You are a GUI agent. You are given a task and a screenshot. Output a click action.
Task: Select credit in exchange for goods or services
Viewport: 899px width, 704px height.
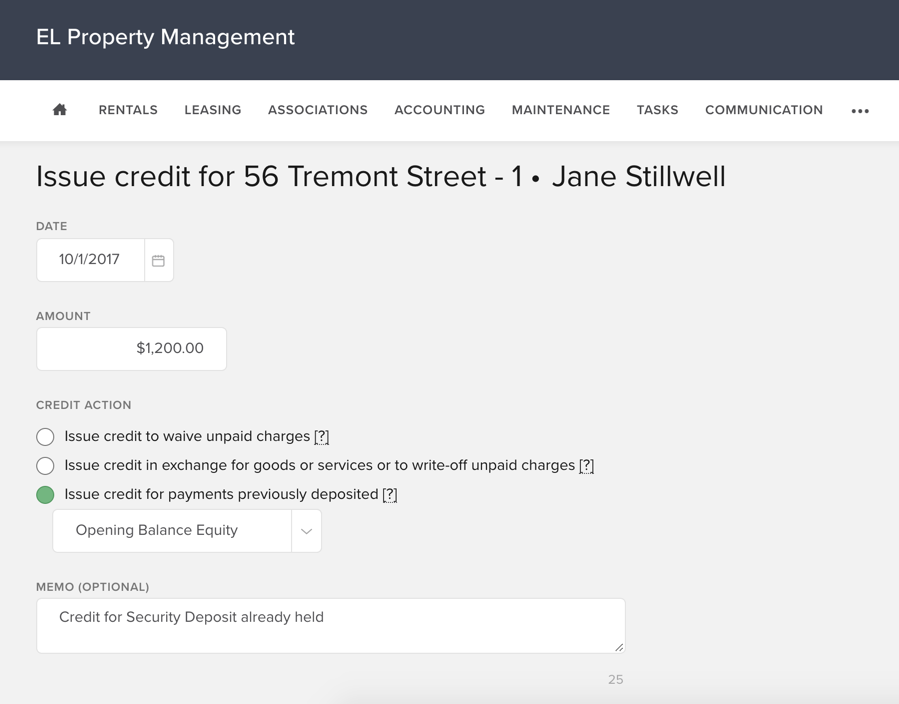tap(45, 465)
